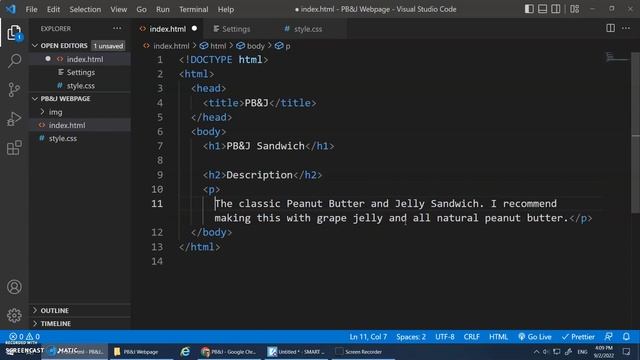Open index.html in the PB&J Webpage folder
Image resolution: width=640 pixels, height=360 pixels.
pyautogui.click(x=80, y=125)
